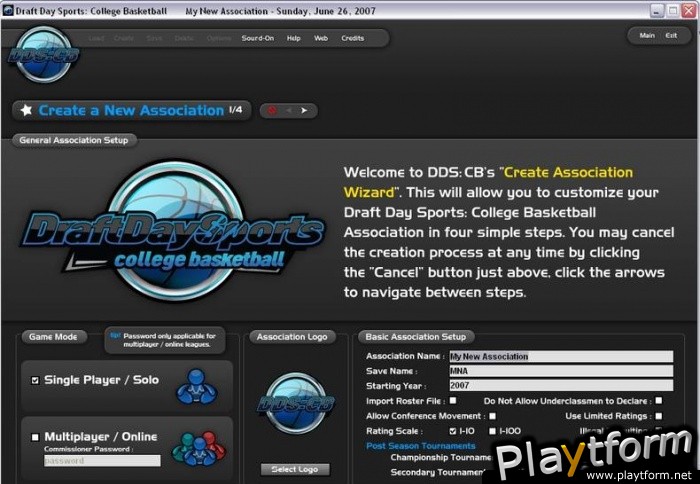Click the red Cancel icon beside wizard title
This screenshot has height=484, width=700.
click(x=272, y=110)
